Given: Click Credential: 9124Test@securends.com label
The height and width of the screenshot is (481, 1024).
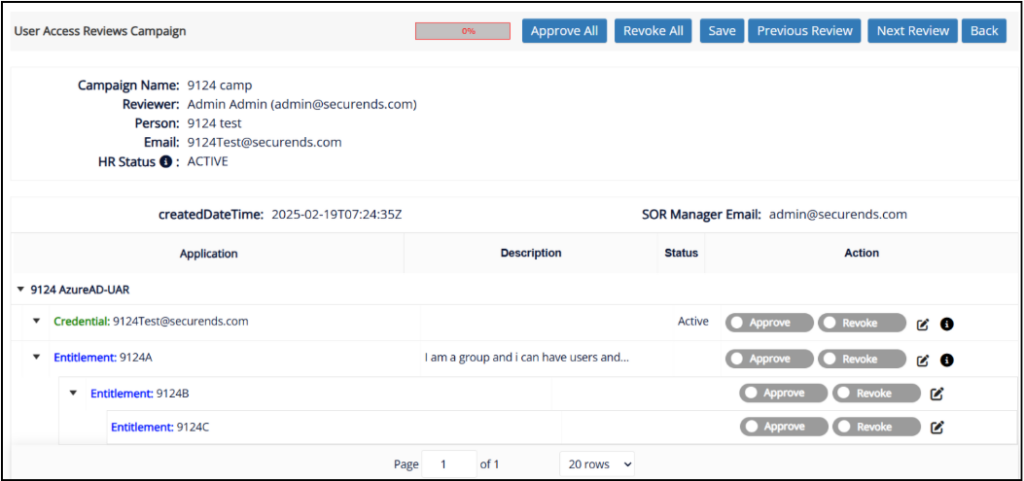Looking at the screenshot, I should coord(151,322).
